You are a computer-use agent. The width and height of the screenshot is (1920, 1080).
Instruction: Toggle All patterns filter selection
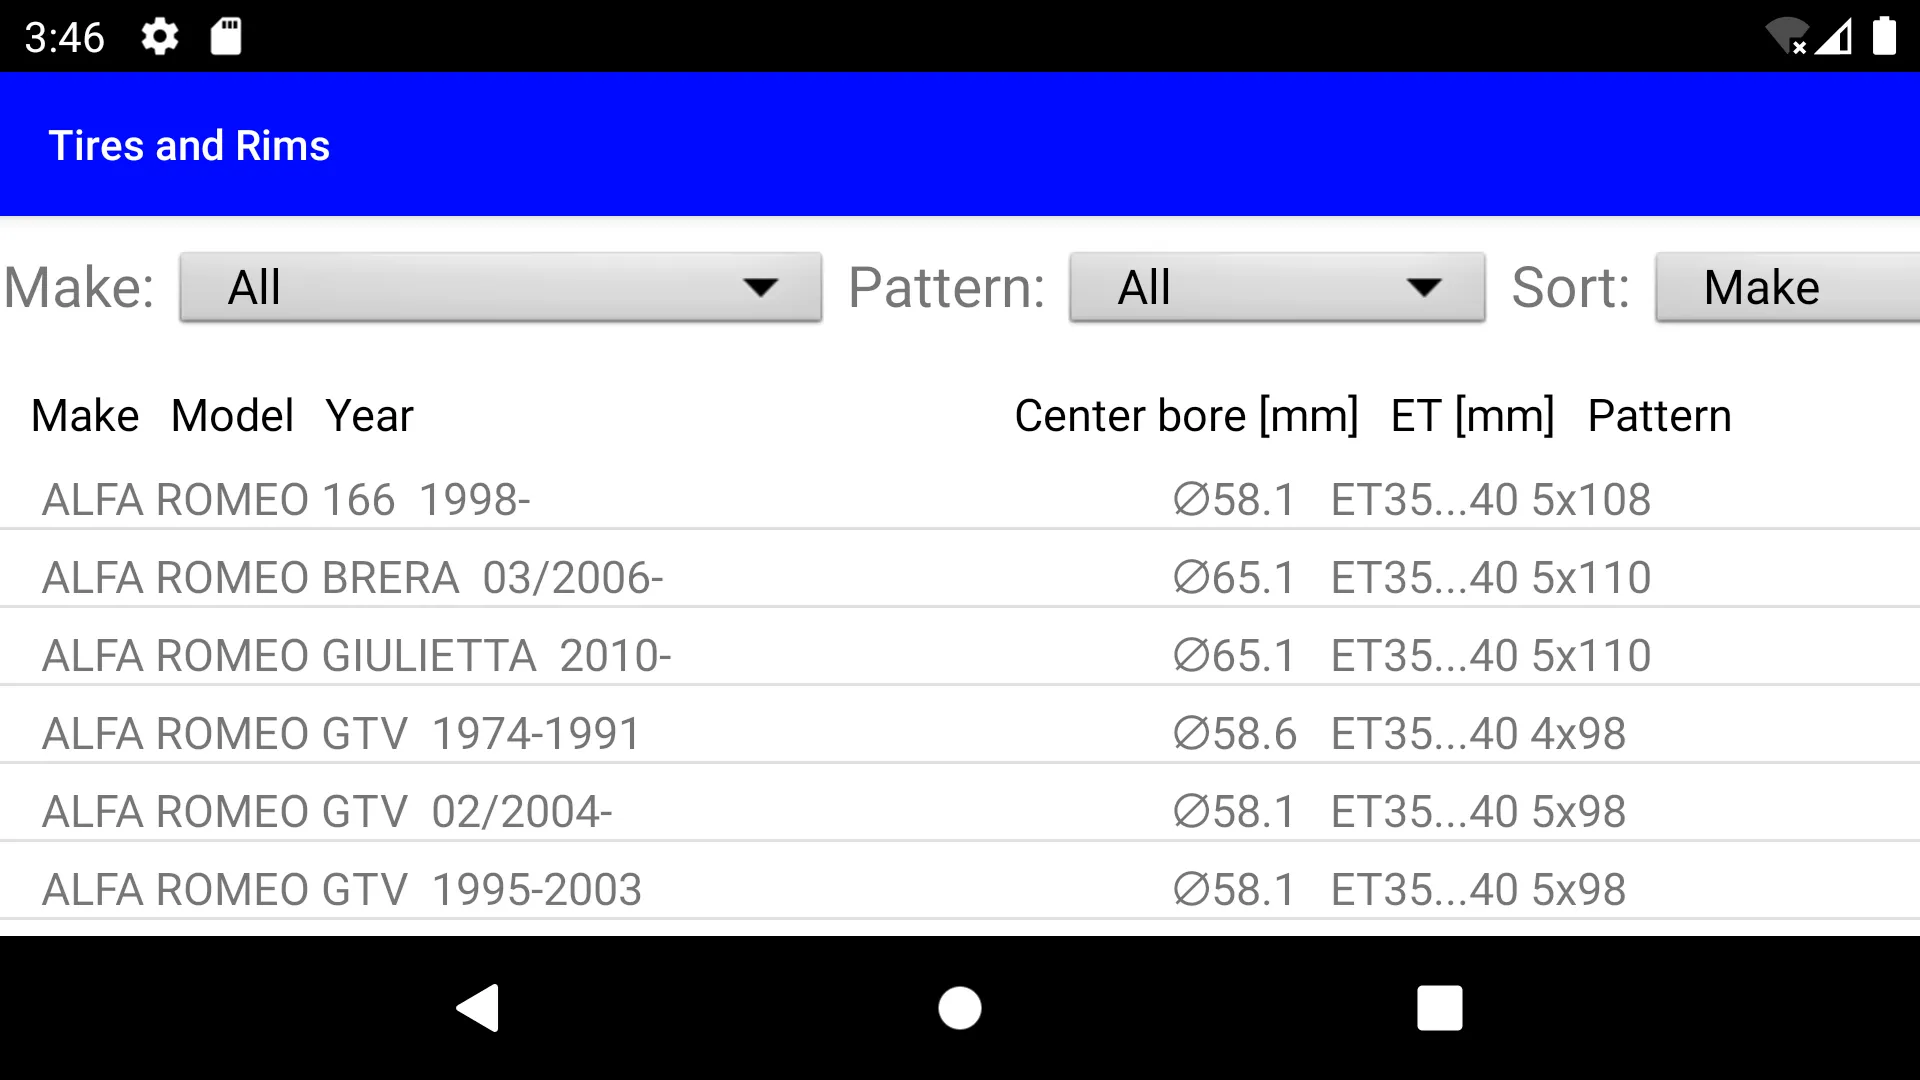[x=1274, y=287]
